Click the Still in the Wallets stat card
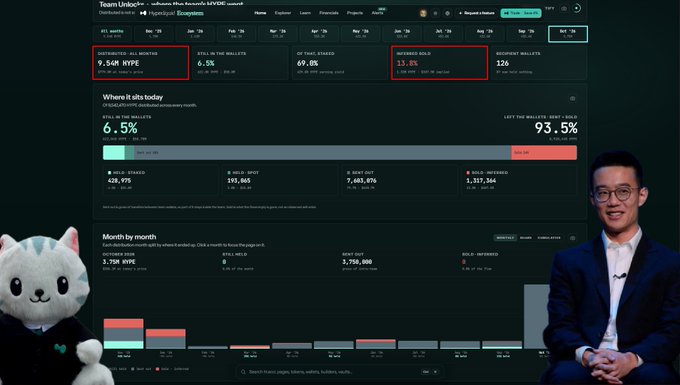Viewport: 680px width, 385px height. point(240,63)
